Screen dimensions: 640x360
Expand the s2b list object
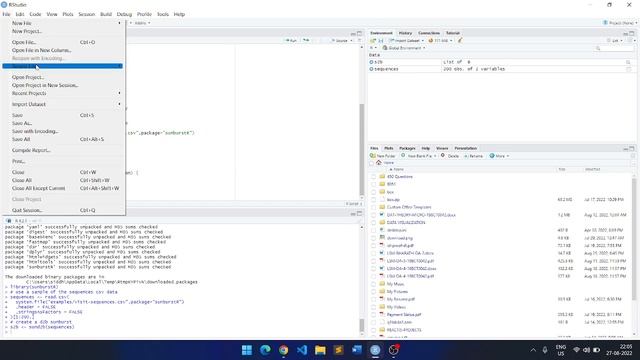(371, 62)
